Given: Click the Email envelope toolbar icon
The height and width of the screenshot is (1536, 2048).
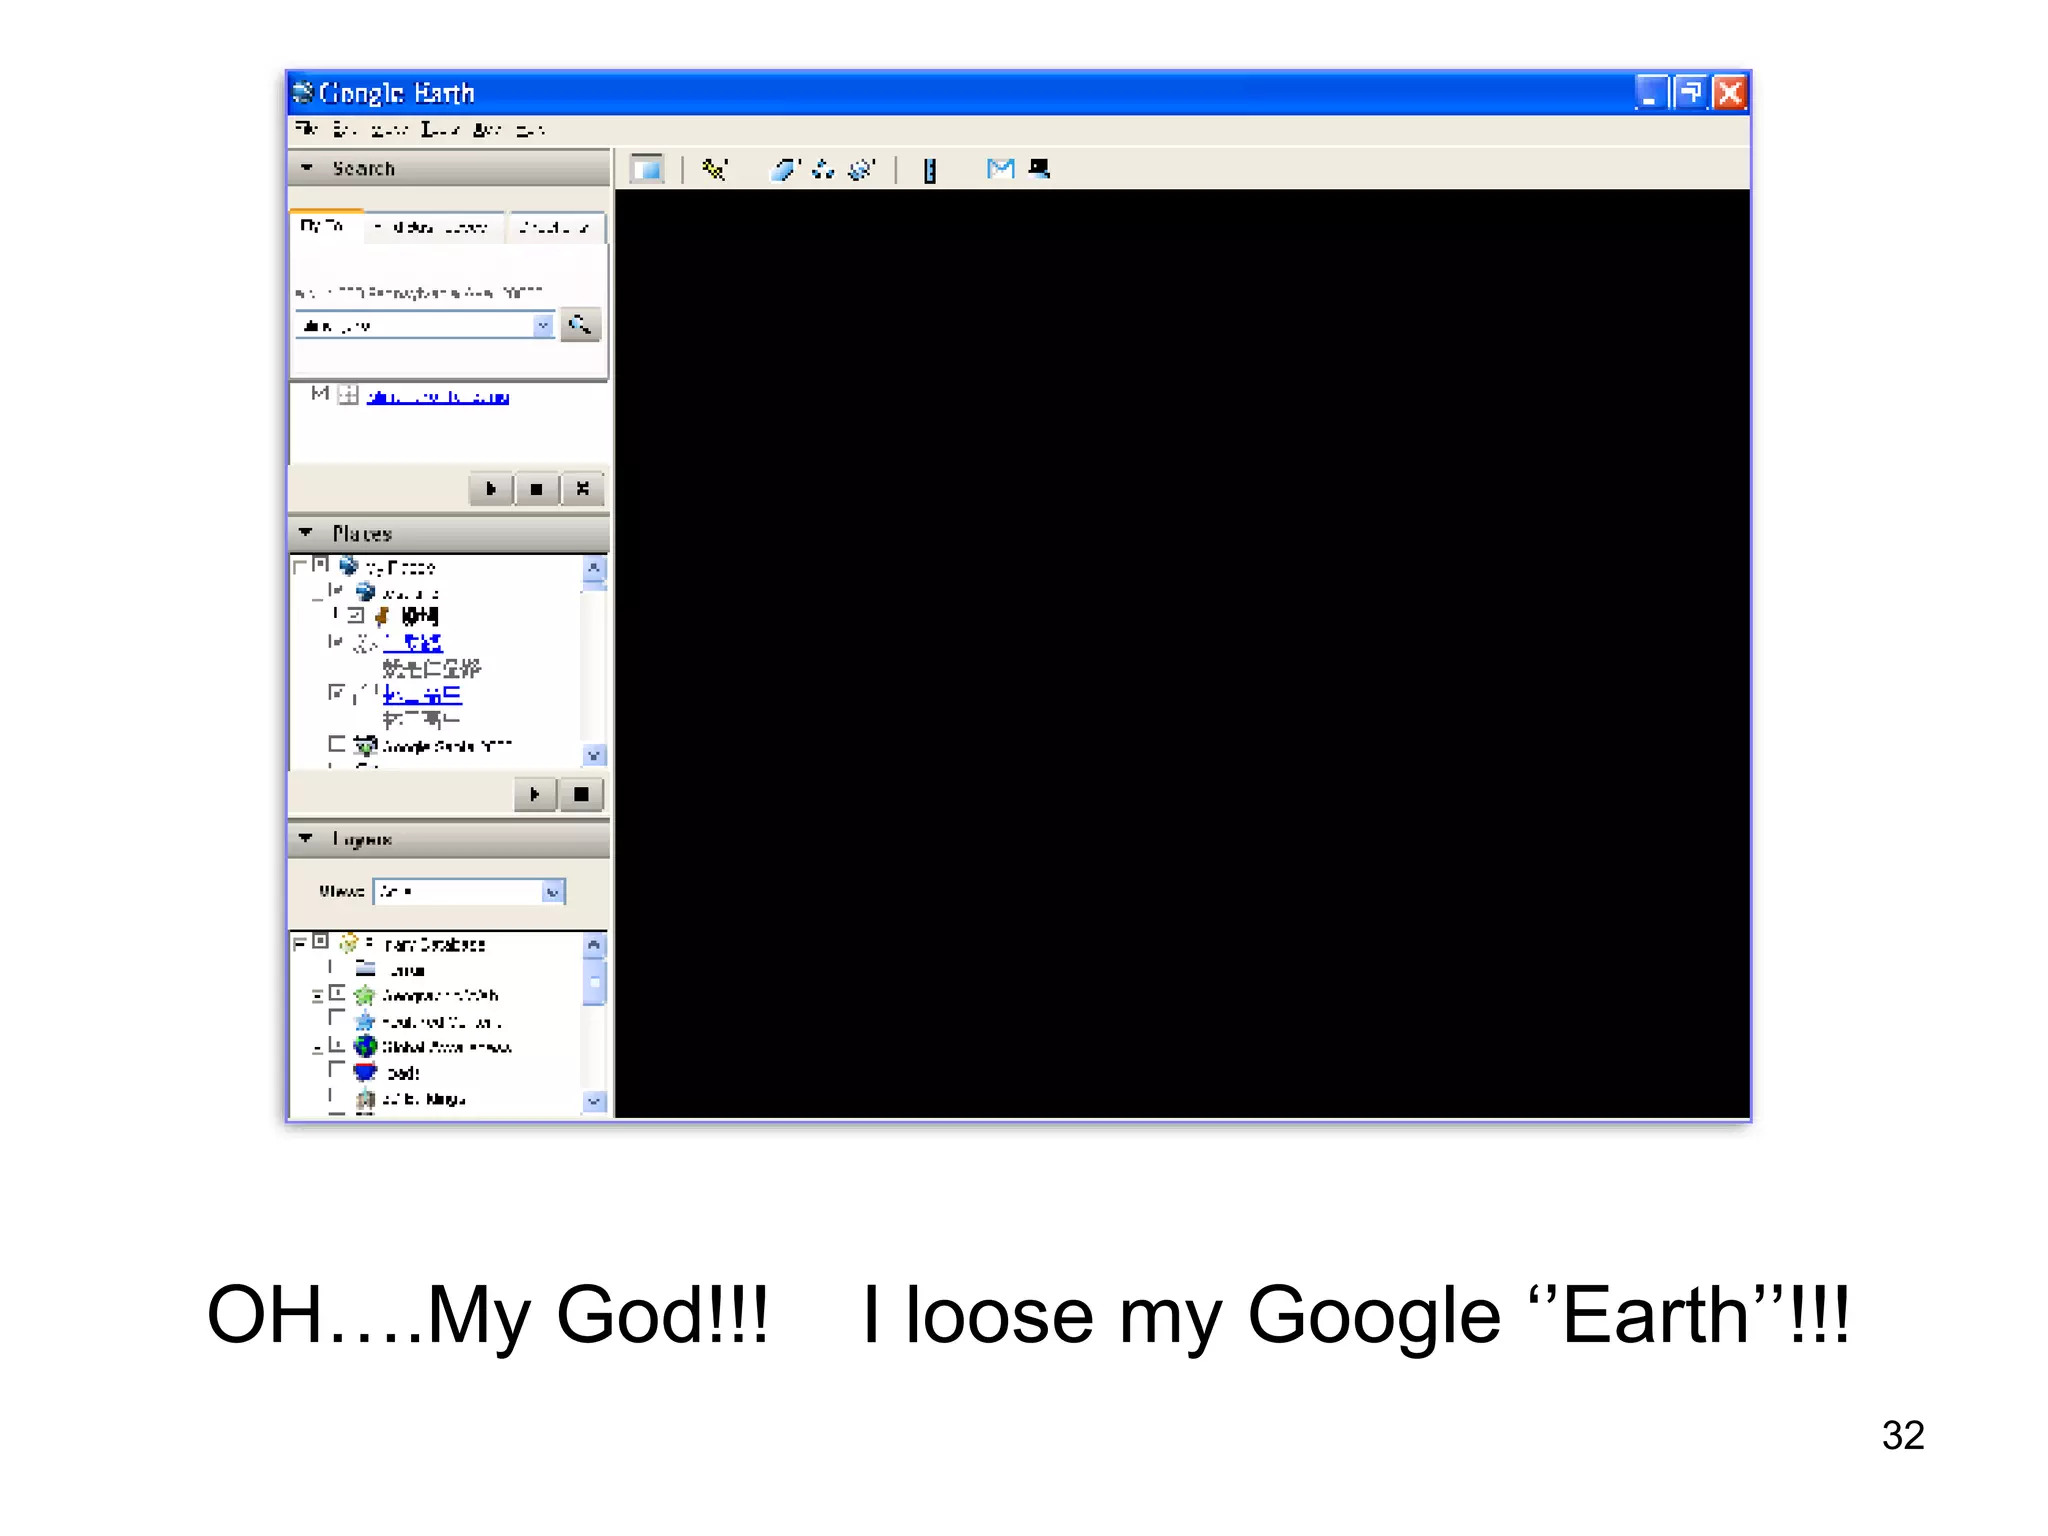Looking at the screenshot, I should [x=1000, y=169].
